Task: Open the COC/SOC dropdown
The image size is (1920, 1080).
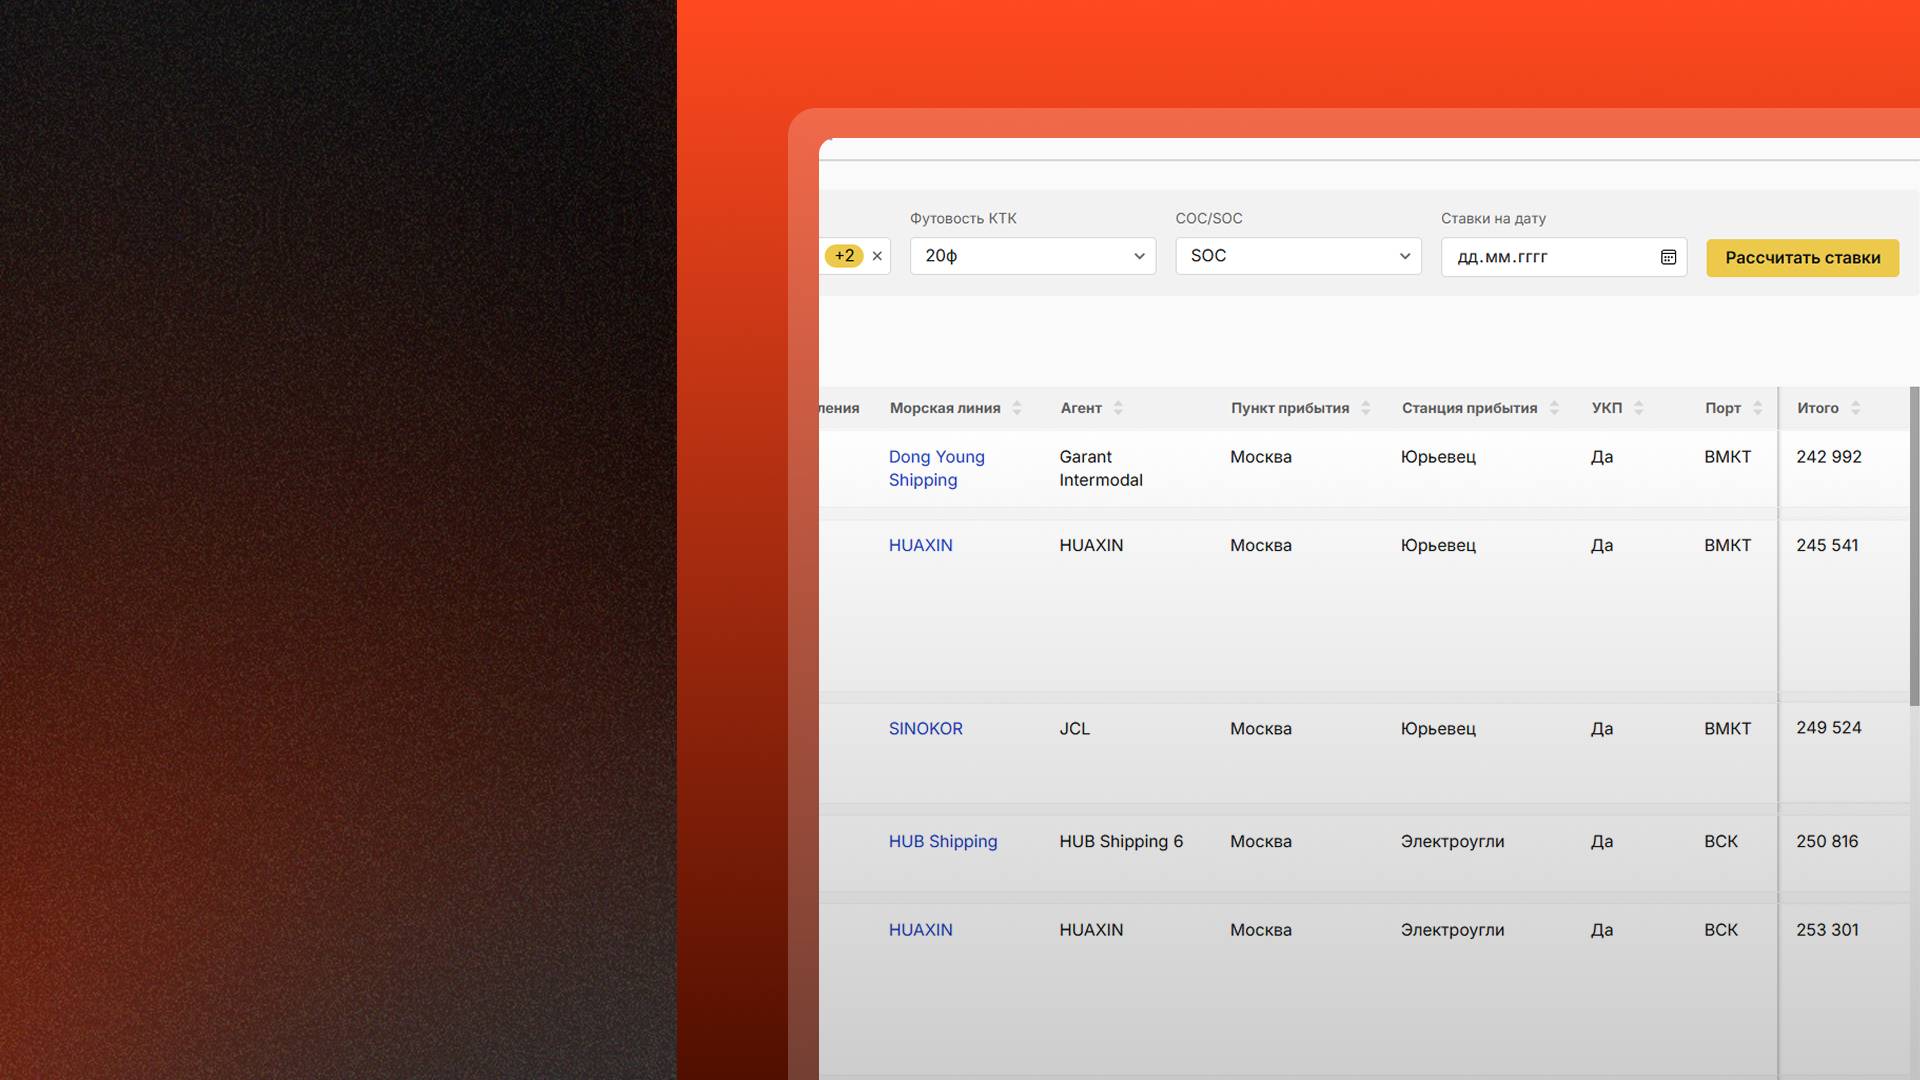Action: click(1297, 256)
